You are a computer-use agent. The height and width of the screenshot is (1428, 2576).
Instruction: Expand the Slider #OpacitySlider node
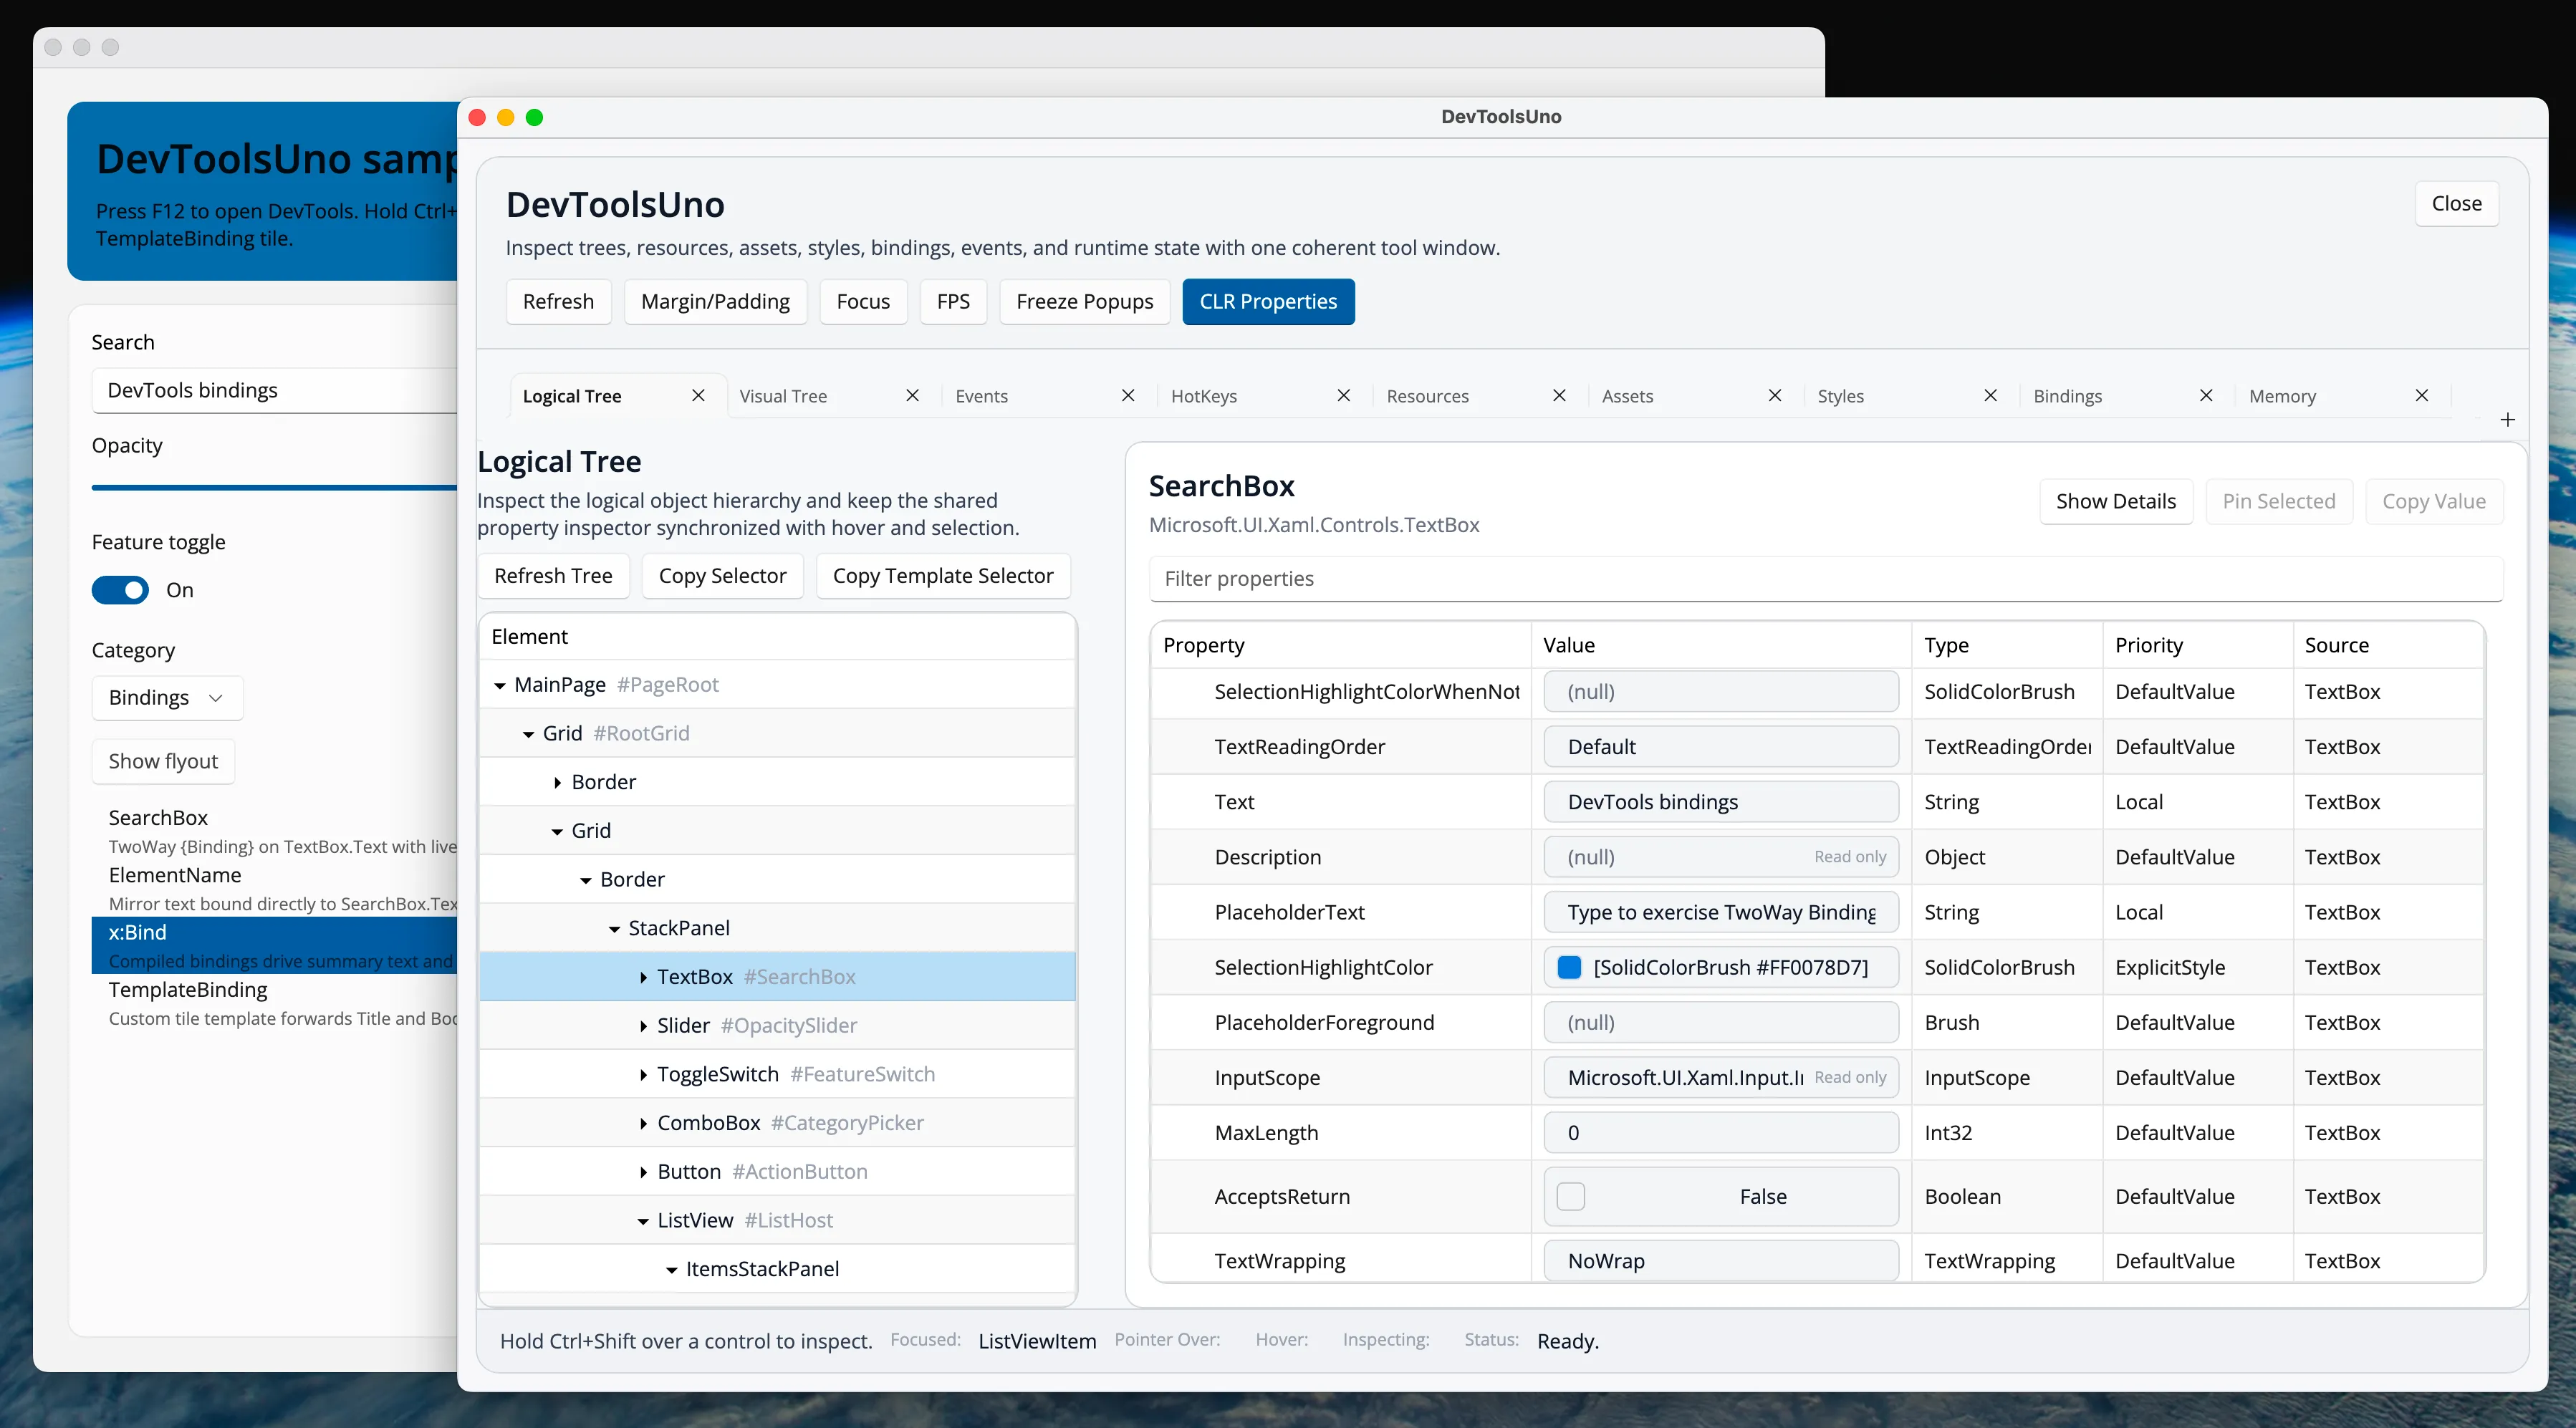click(643, 1026)
